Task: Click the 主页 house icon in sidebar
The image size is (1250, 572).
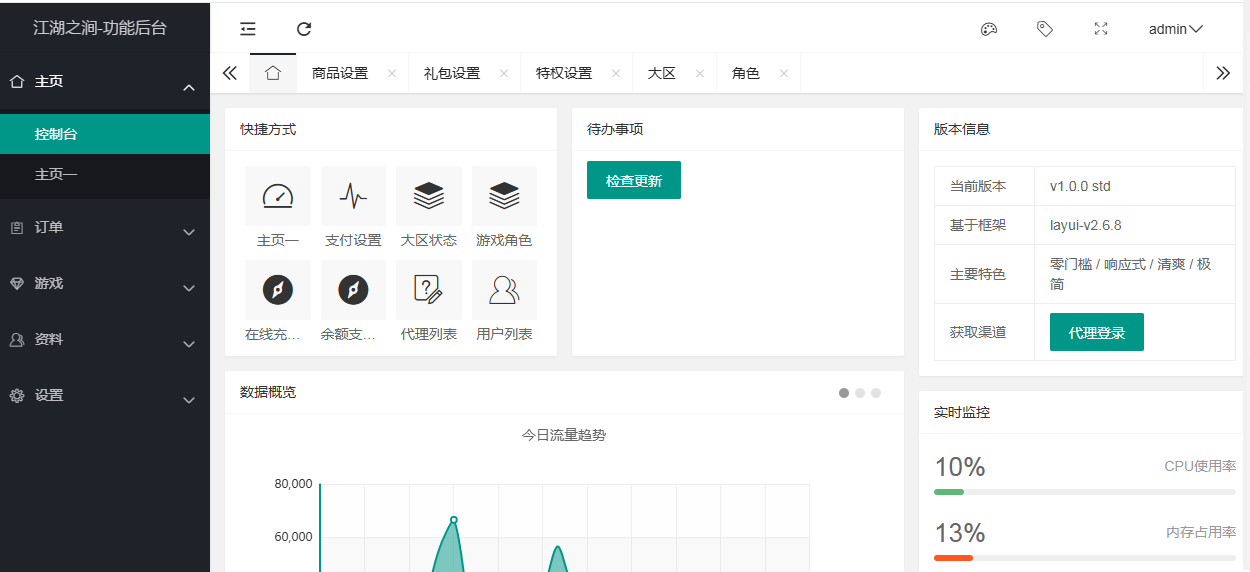Action: (17, 82)
